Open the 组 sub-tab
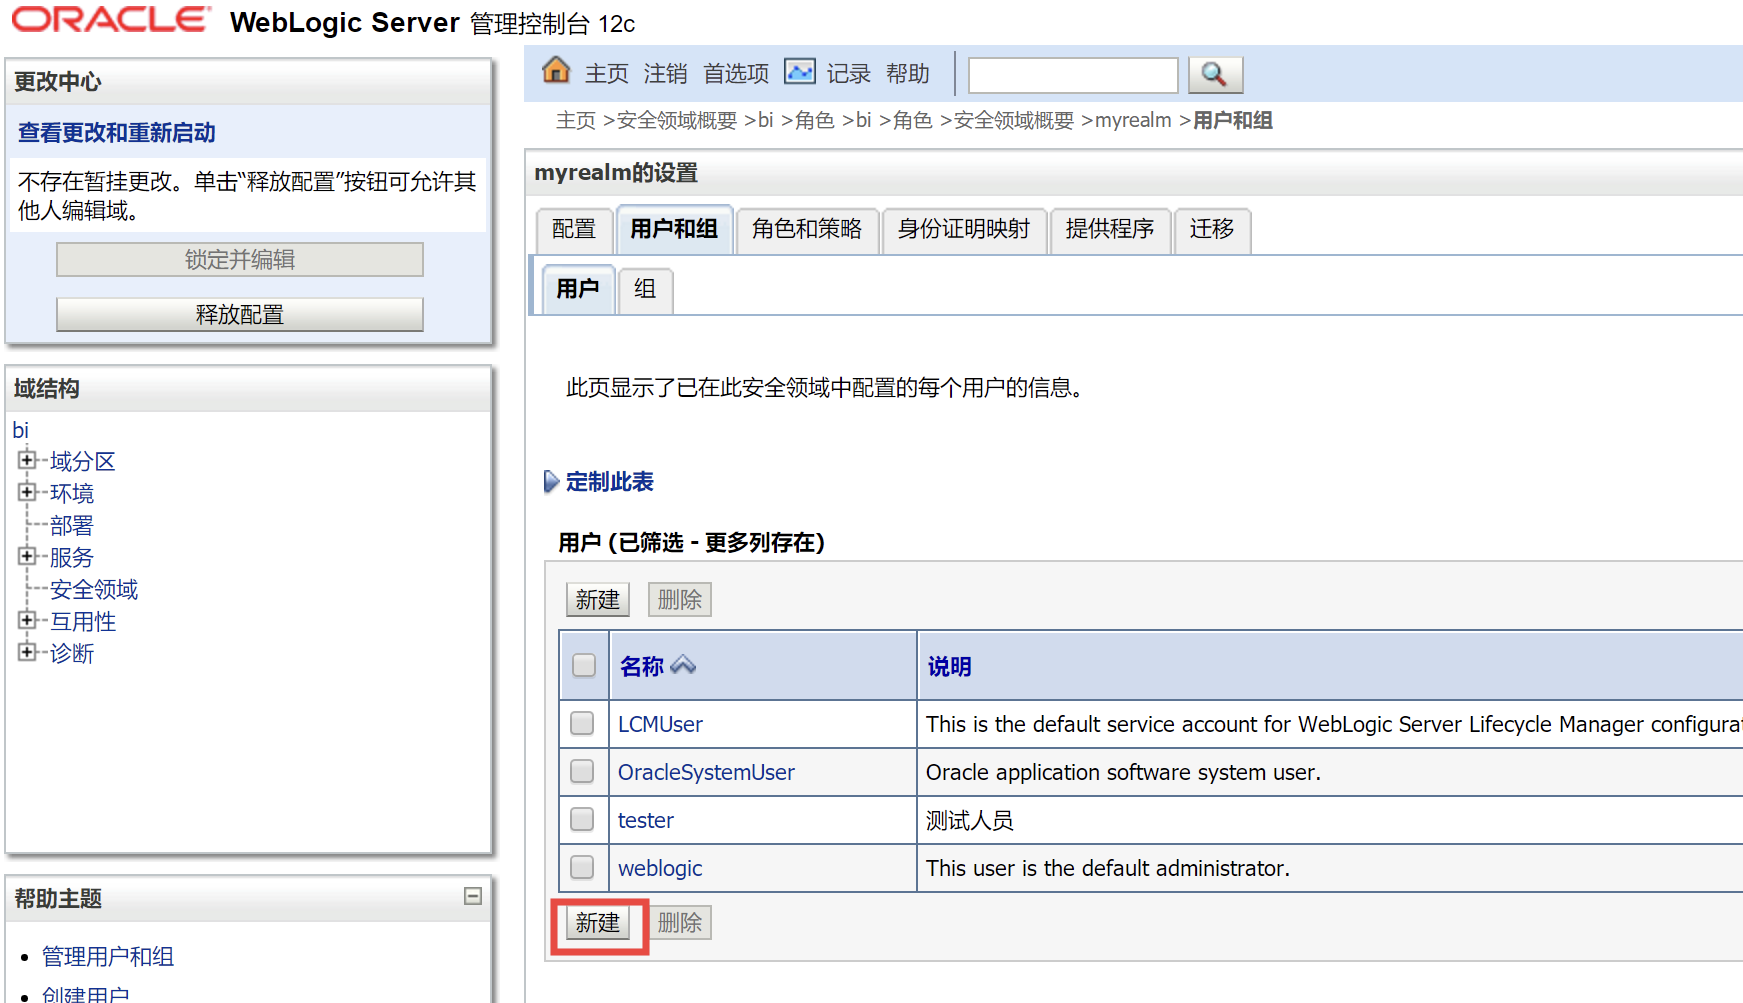The image size is (1743, 1003). click(645, 290)
